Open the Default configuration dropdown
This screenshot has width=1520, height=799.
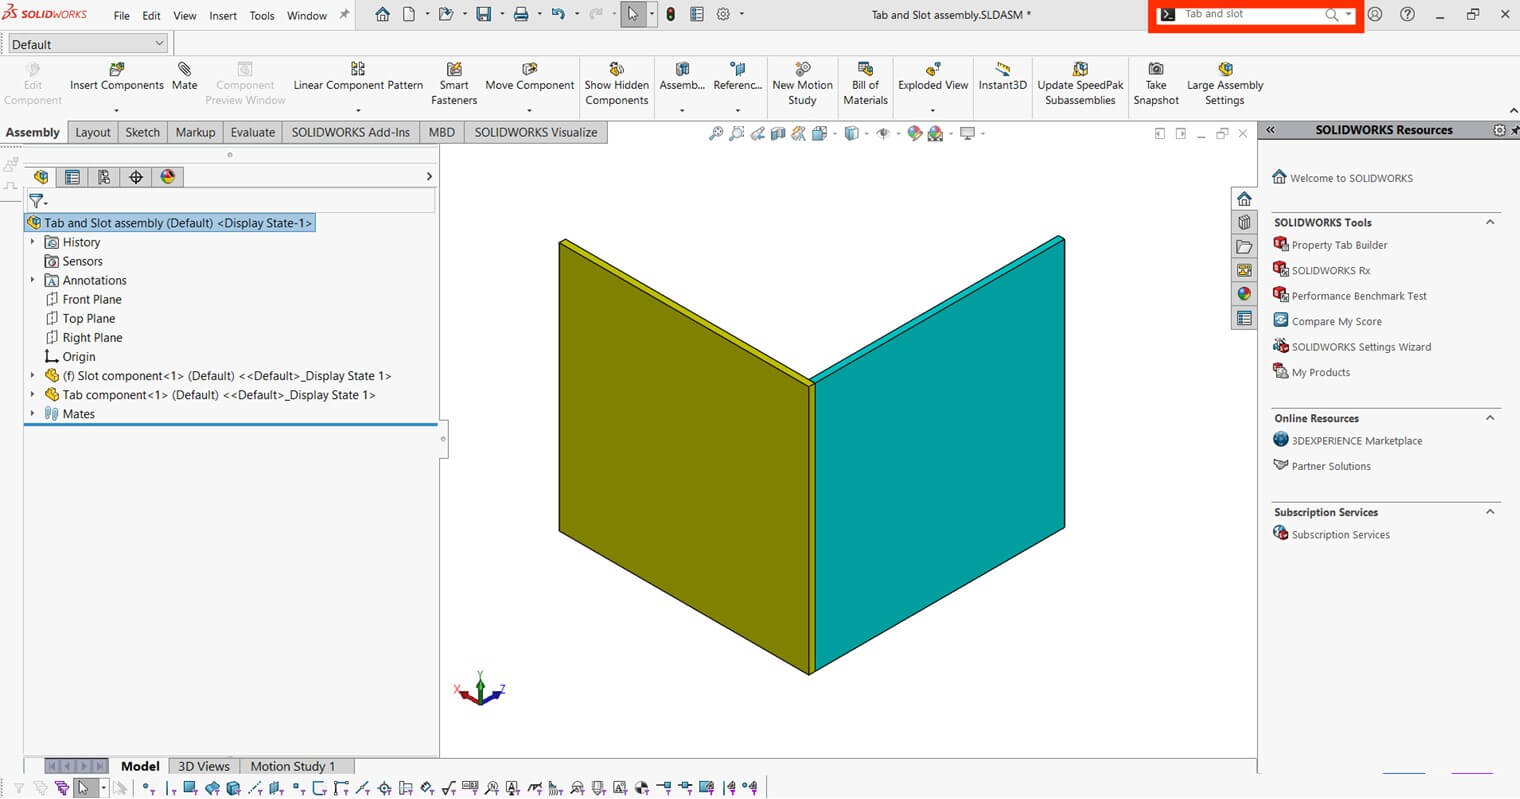(x=88, y=44)
